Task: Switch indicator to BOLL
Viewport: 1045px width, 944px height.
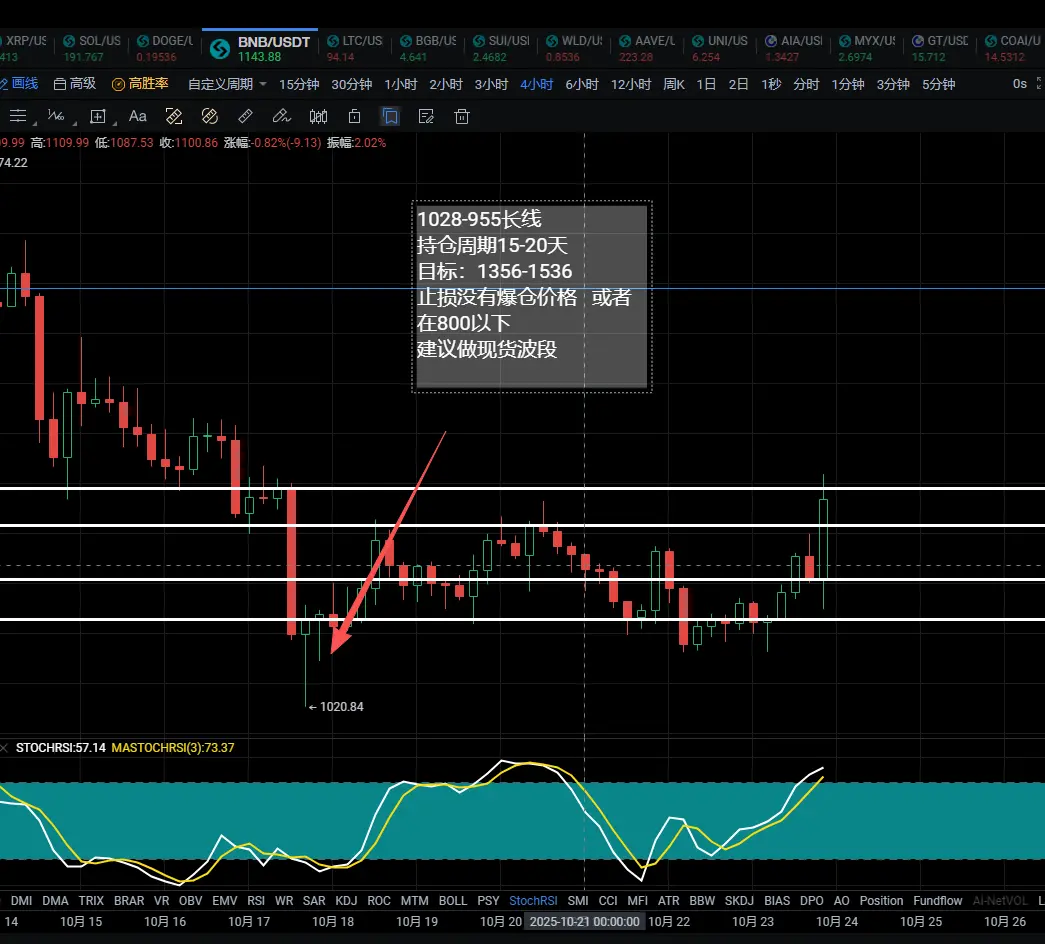Action: point(453,901)
